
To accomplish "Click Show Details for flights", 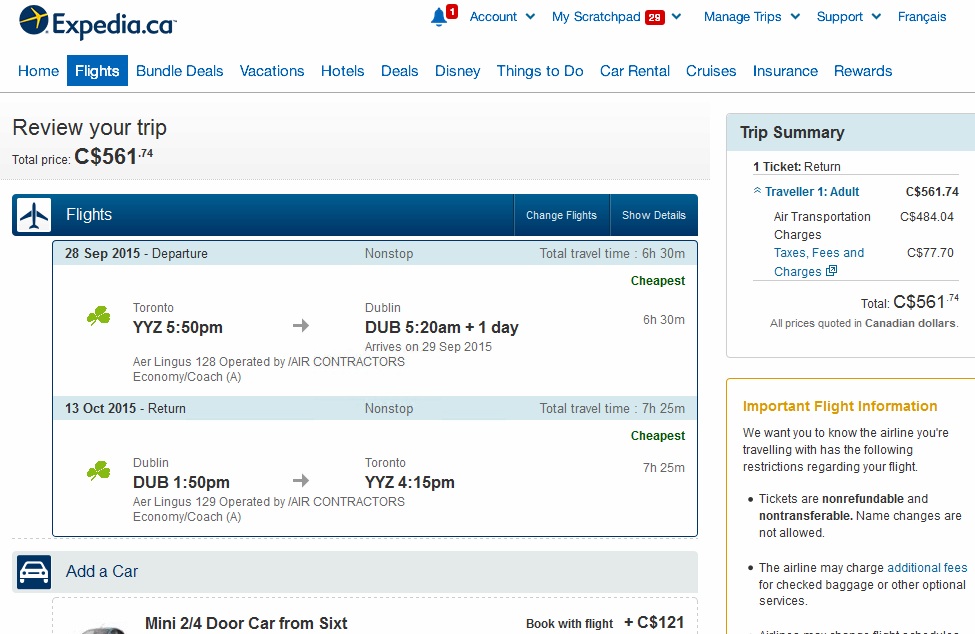I will [654, 215].
